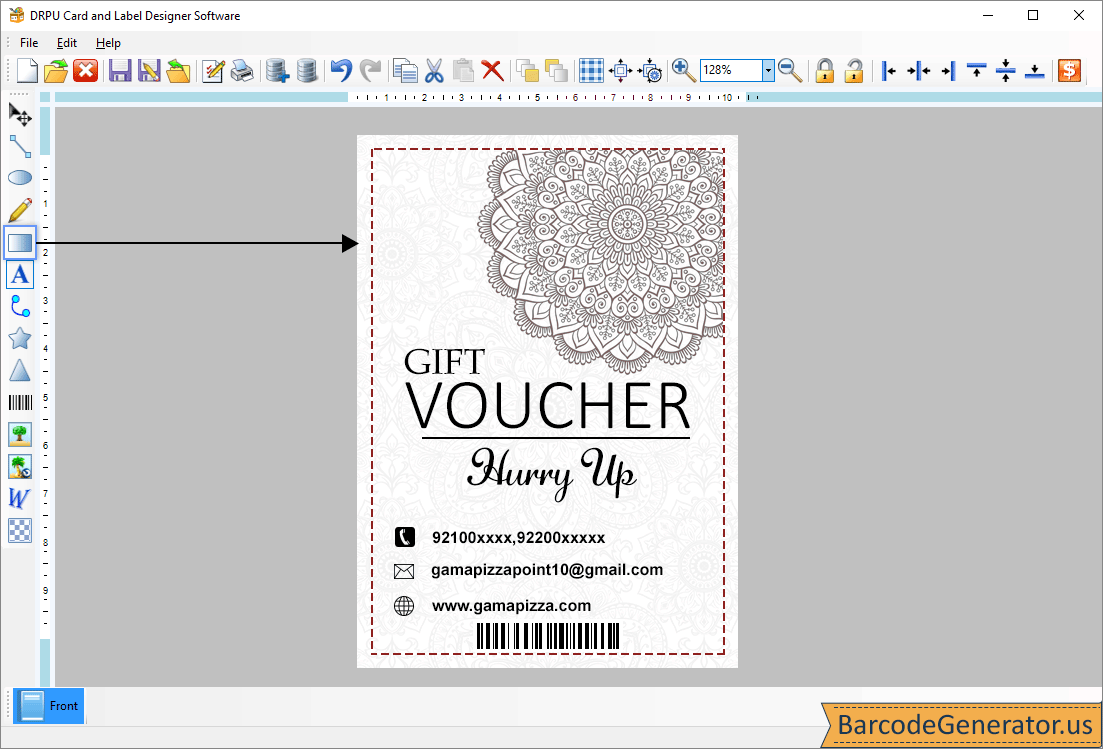Image resolution: width=1103 pixels, height=749 pixels.
Task: Open the image library palm tree tool
Action: (x=20, y=466)
